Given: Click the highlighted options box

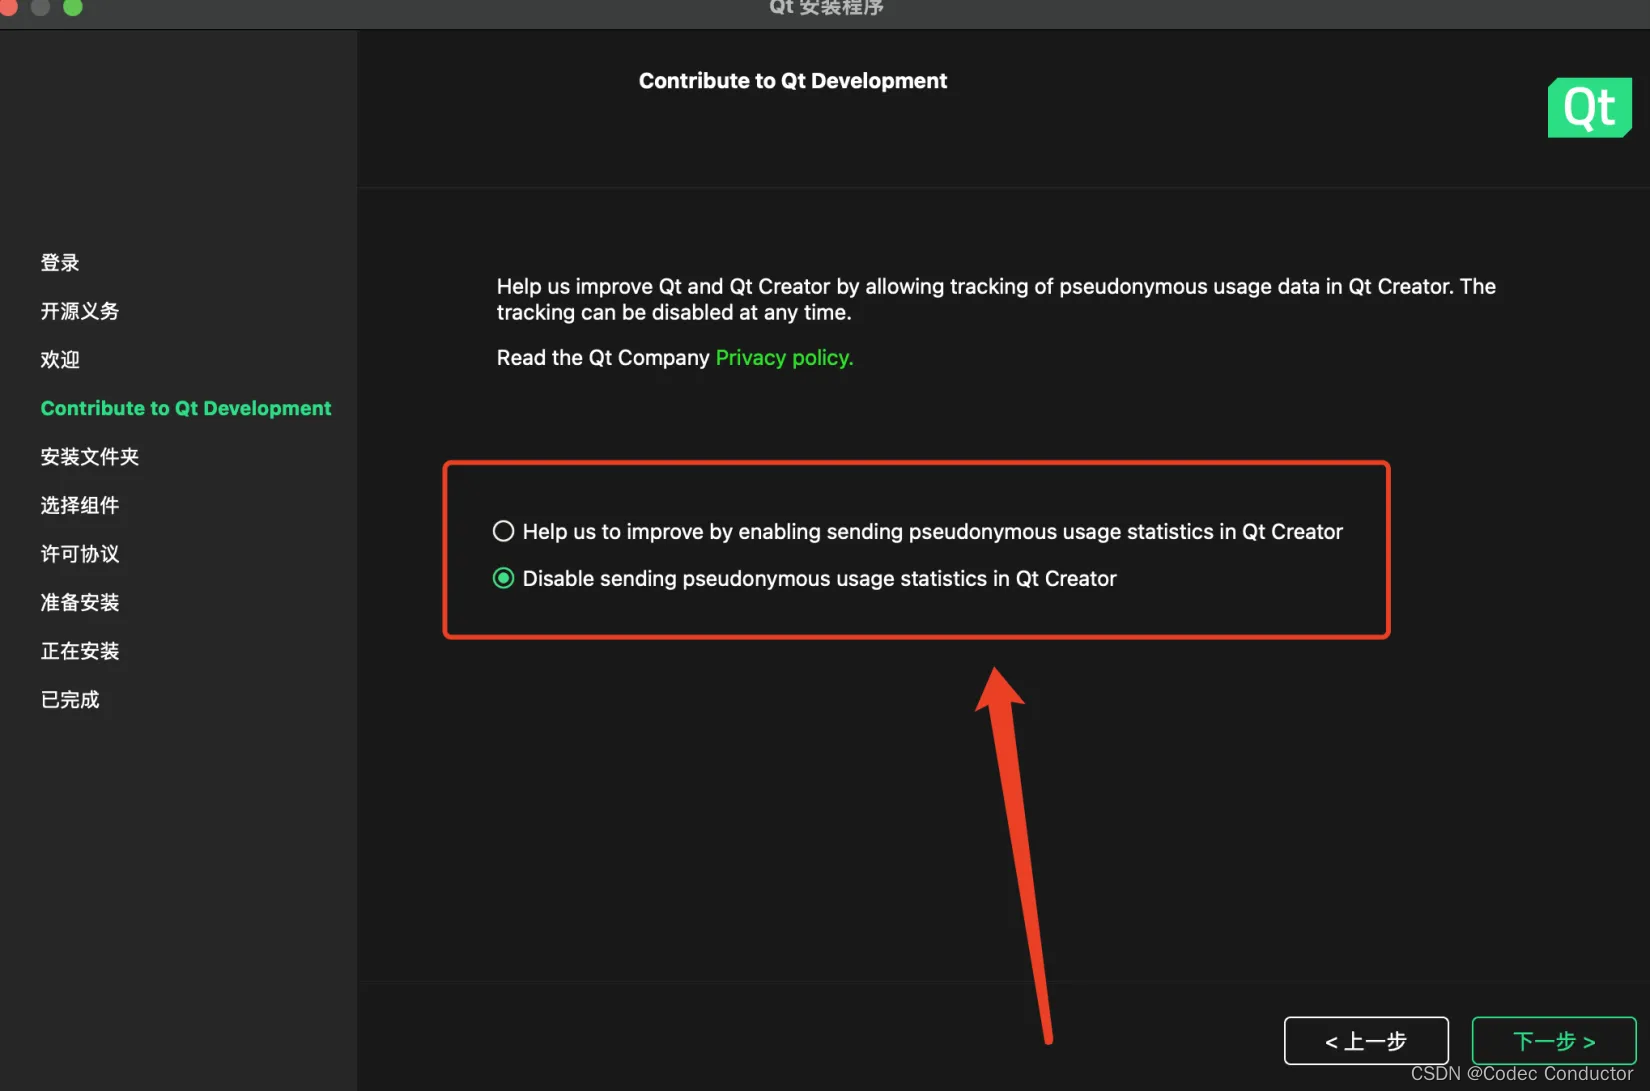Looking at the screenshot, I should [x=916, y=550].
